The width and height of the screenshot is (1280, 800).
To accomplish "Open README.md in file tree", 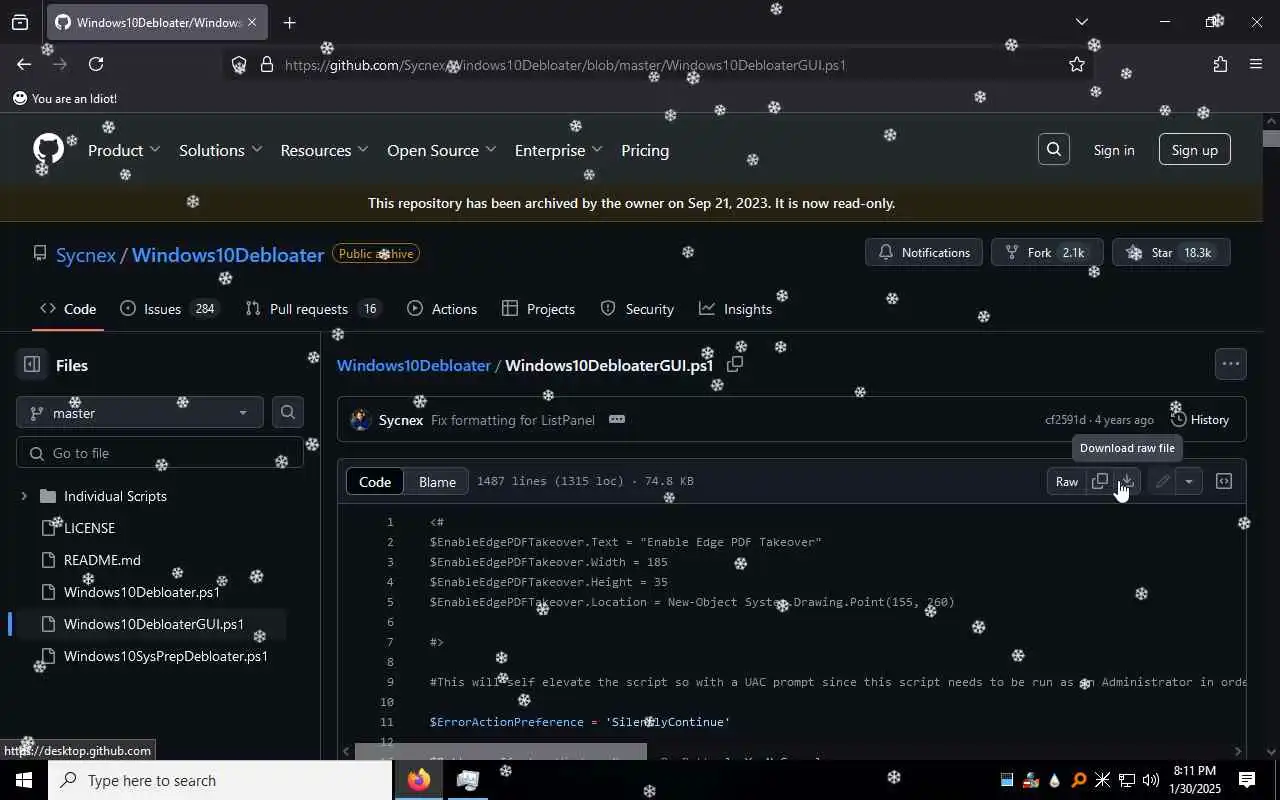I will point(102,560).
